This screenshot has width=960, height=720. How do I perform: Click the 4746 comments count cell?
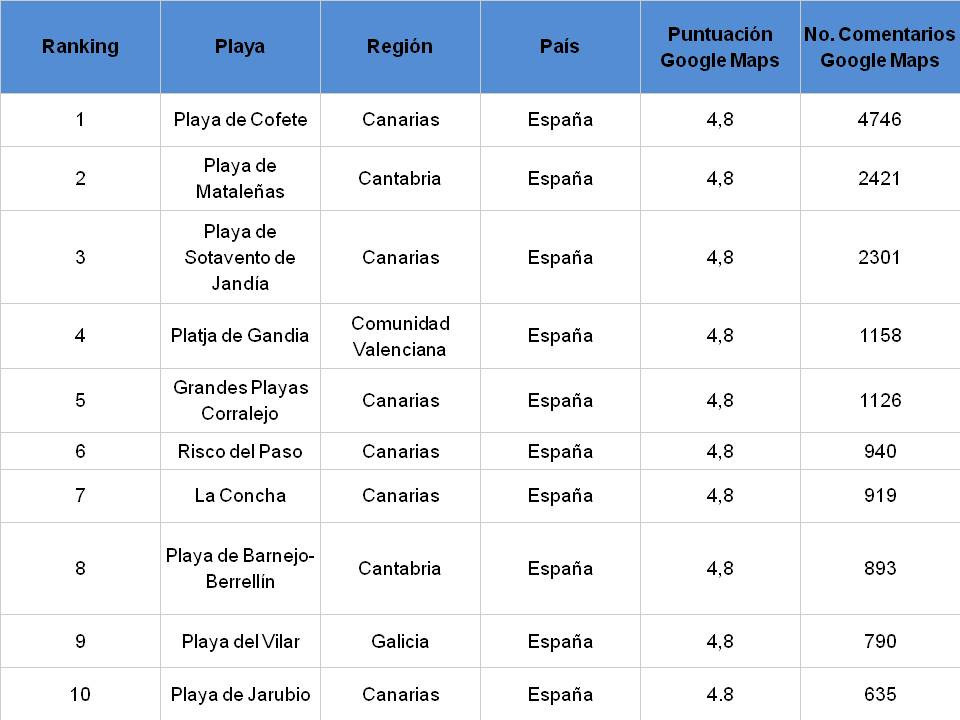click(x=880, y=119)
